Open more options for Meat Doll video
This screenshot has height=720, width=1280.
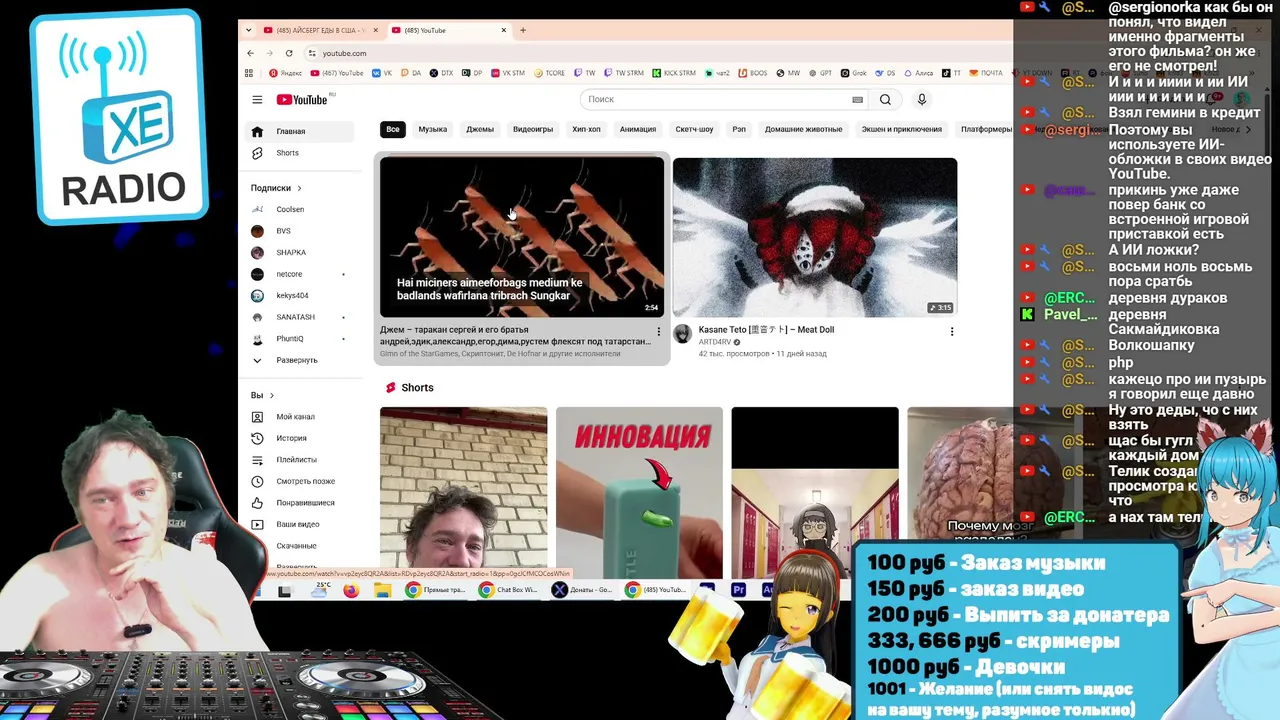click(951, 331)
